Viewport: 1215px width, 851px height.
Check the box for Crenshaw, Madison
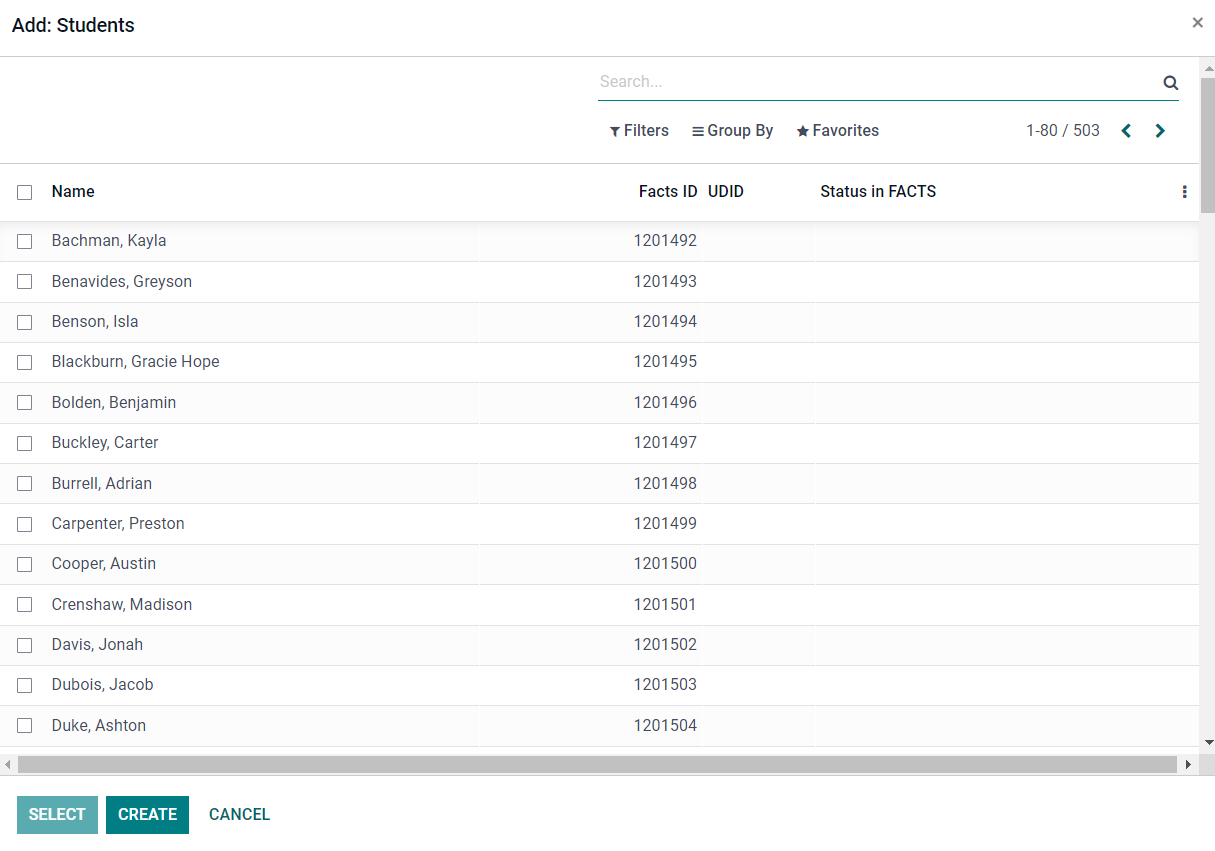[25, 605]
